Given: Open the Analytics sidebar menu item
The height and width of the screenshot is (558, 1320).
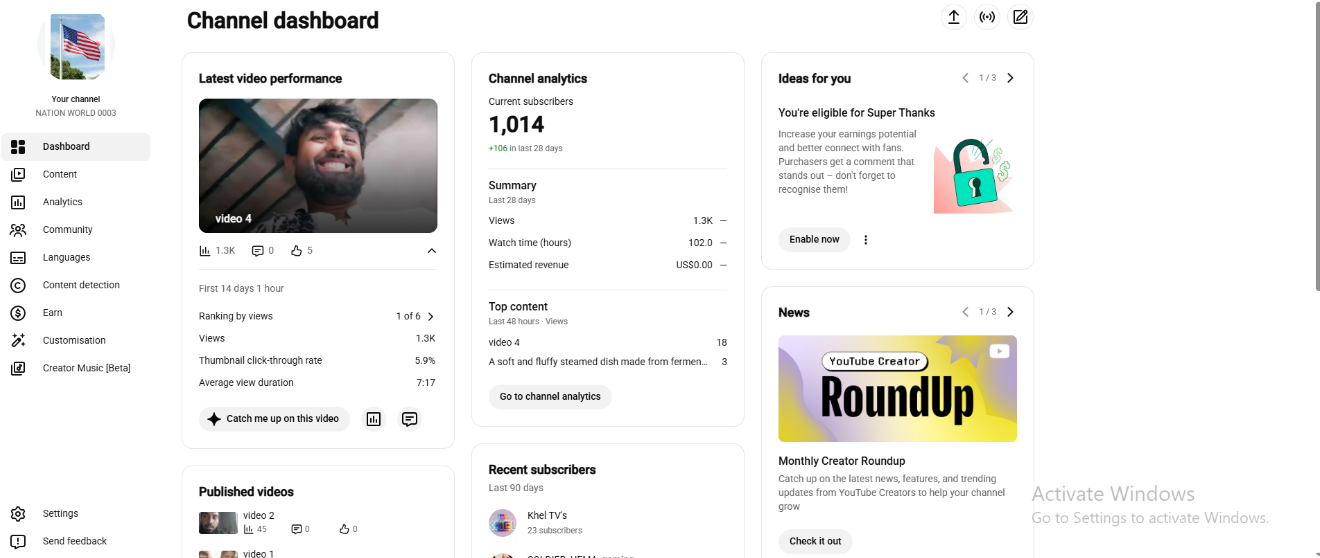Looking at the screenshot, I should click(x=76, y=202).
